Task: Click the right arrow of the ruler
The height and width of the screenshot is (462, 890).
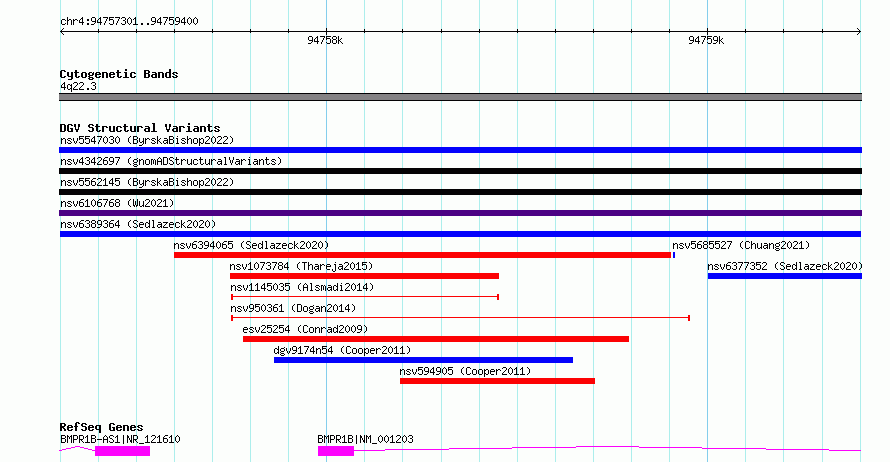Action: pos(859,32)
